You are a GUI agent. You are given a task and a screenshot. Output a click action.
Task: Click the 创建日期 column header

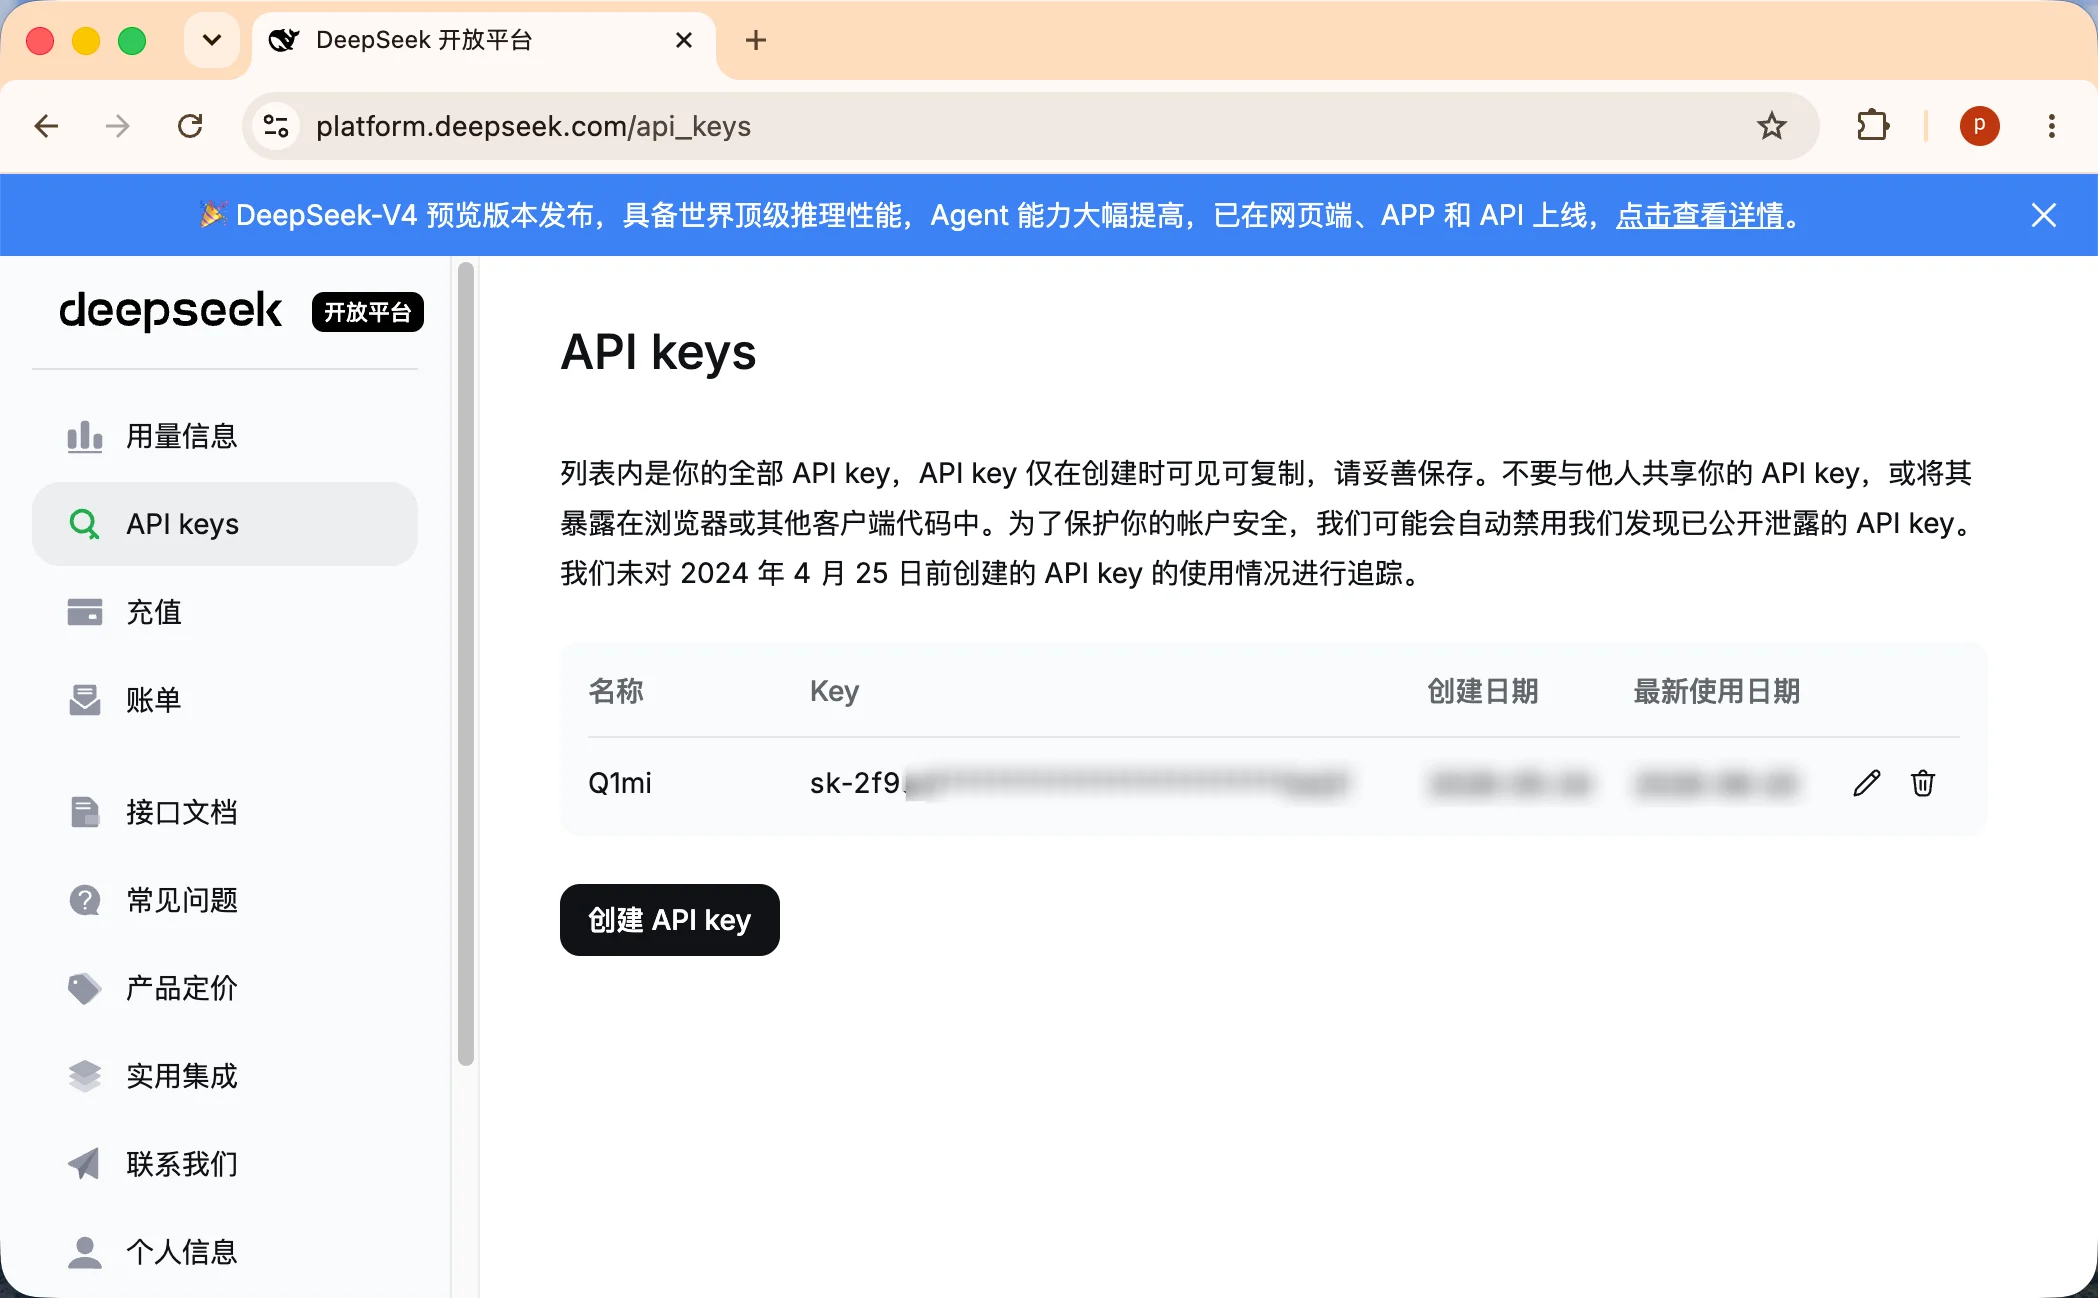tap(1483, 691)
